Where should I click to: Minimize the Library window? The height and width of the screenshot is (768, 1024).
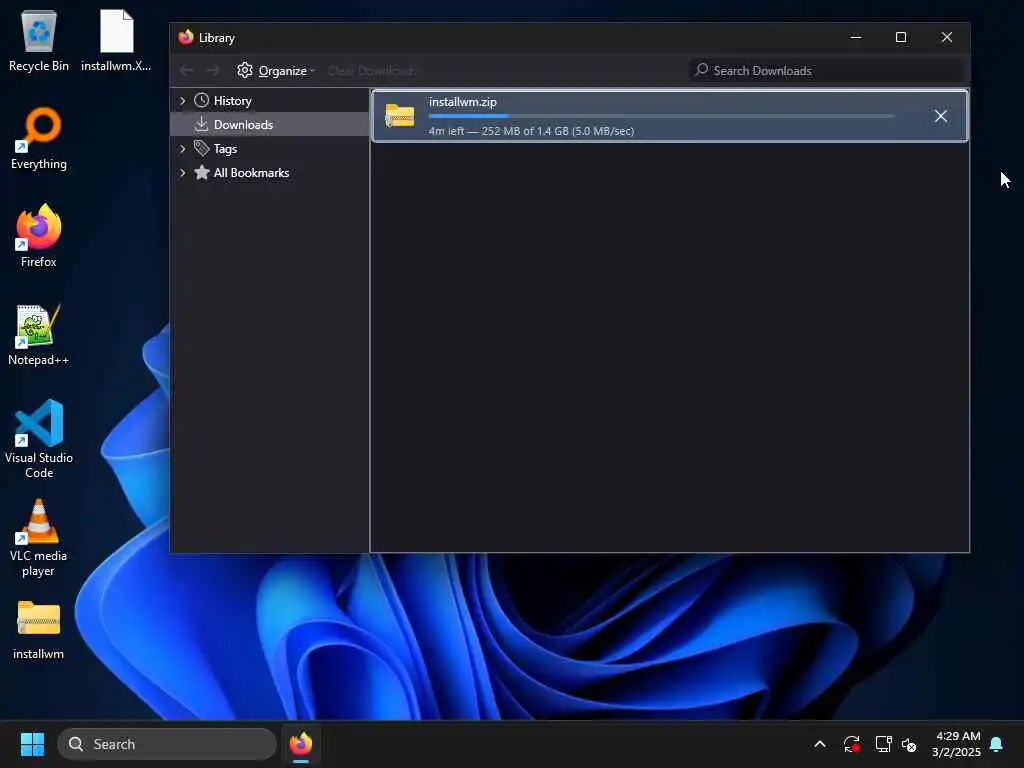click(x=856, y=37)
